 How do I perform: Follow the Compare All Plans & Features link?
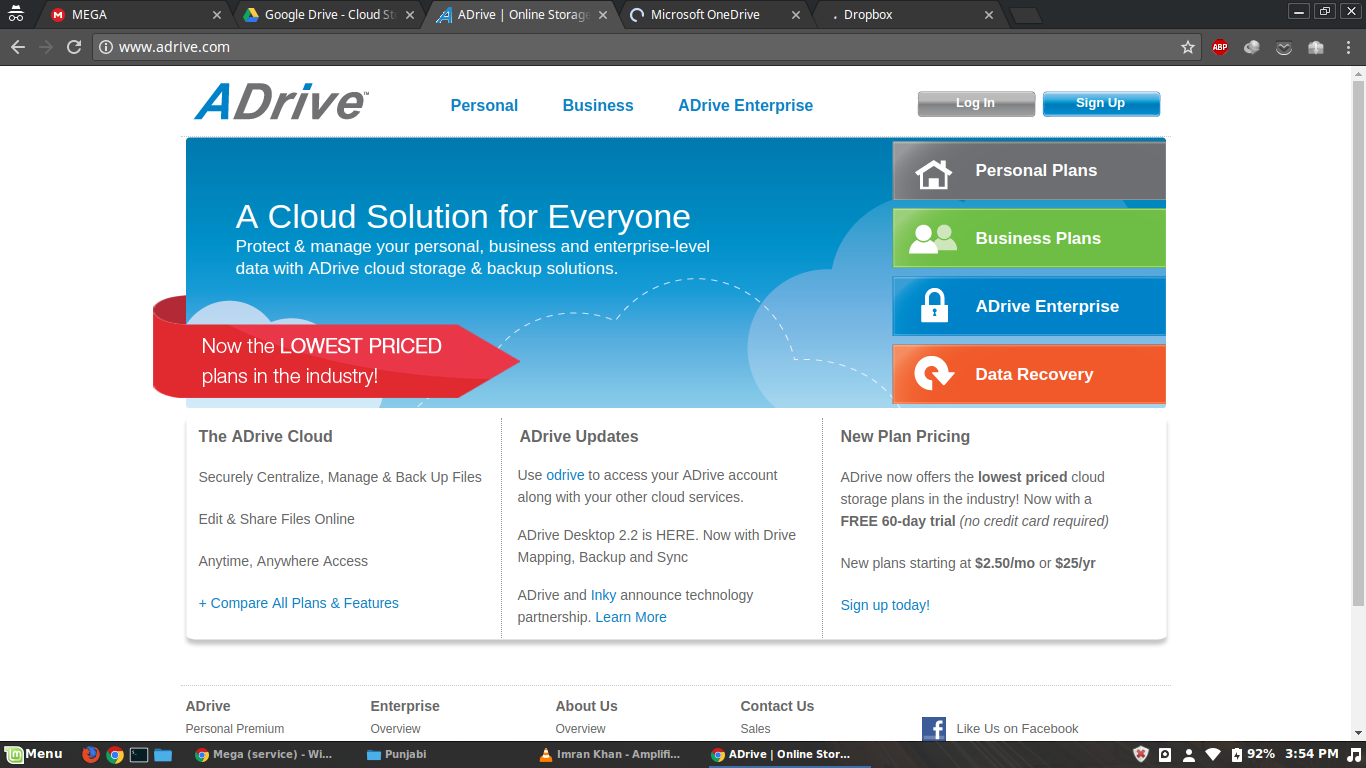click(298, 603)
